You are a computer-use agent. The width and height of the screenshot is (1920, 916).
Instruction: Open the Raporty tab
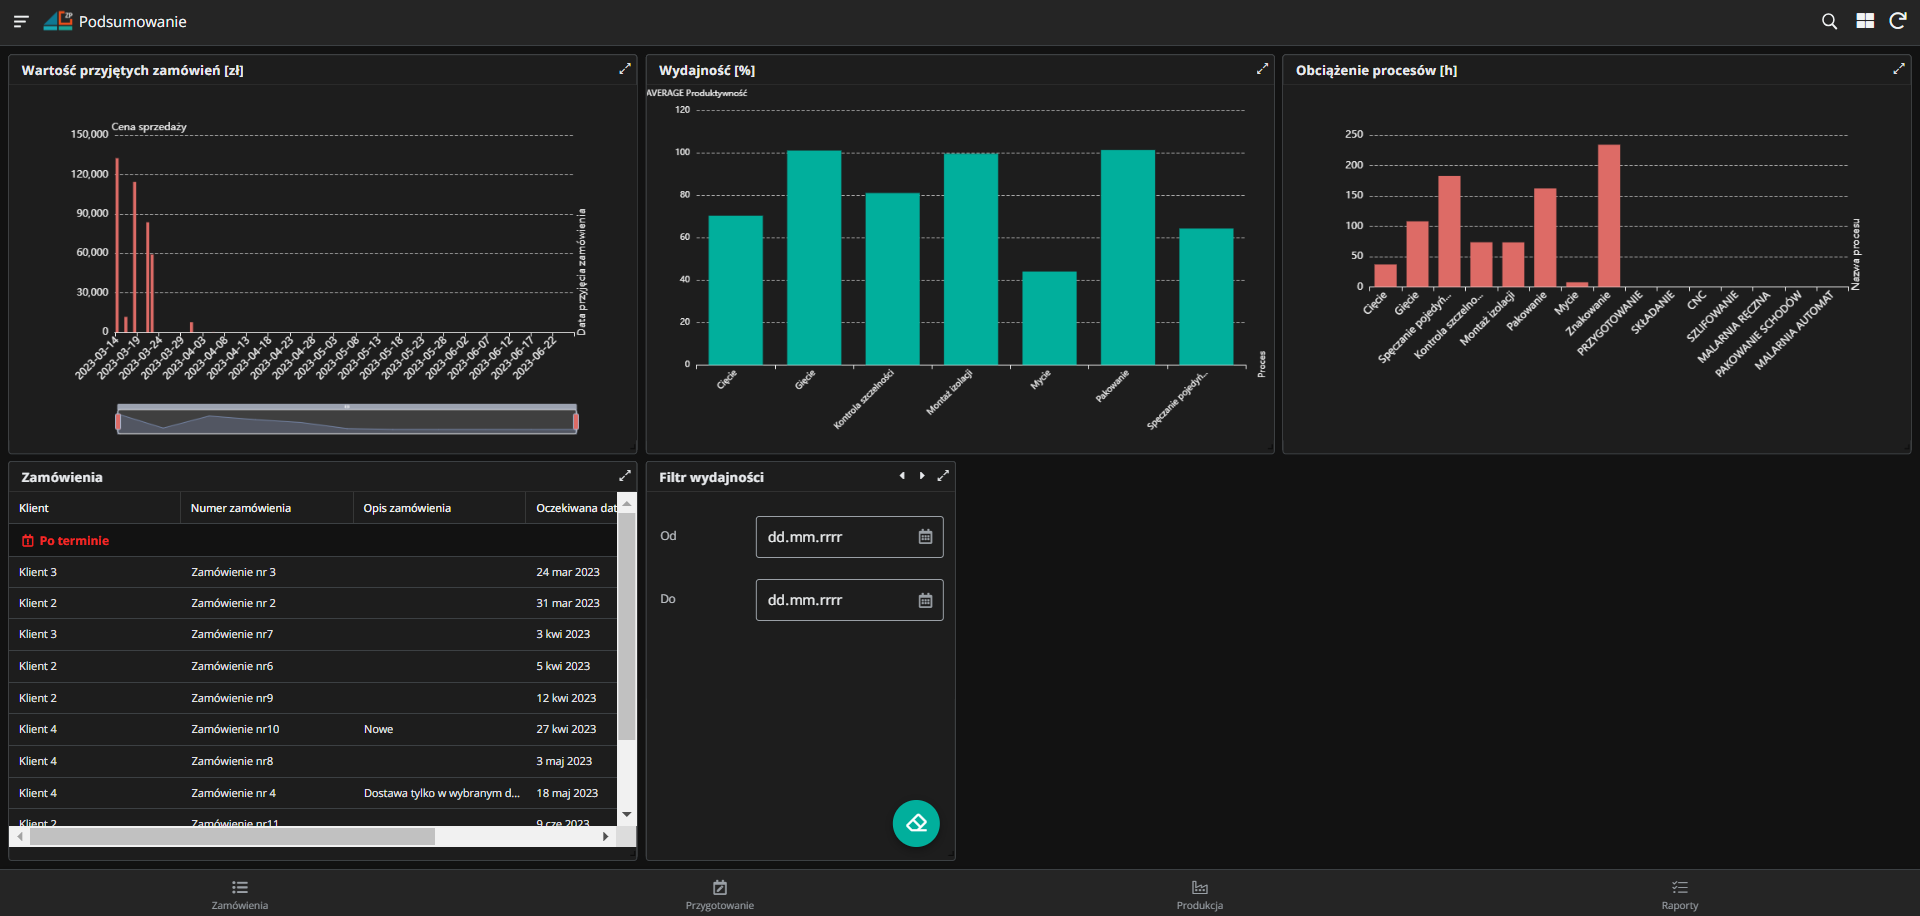pyautogui.click(x=1679, y=894)
